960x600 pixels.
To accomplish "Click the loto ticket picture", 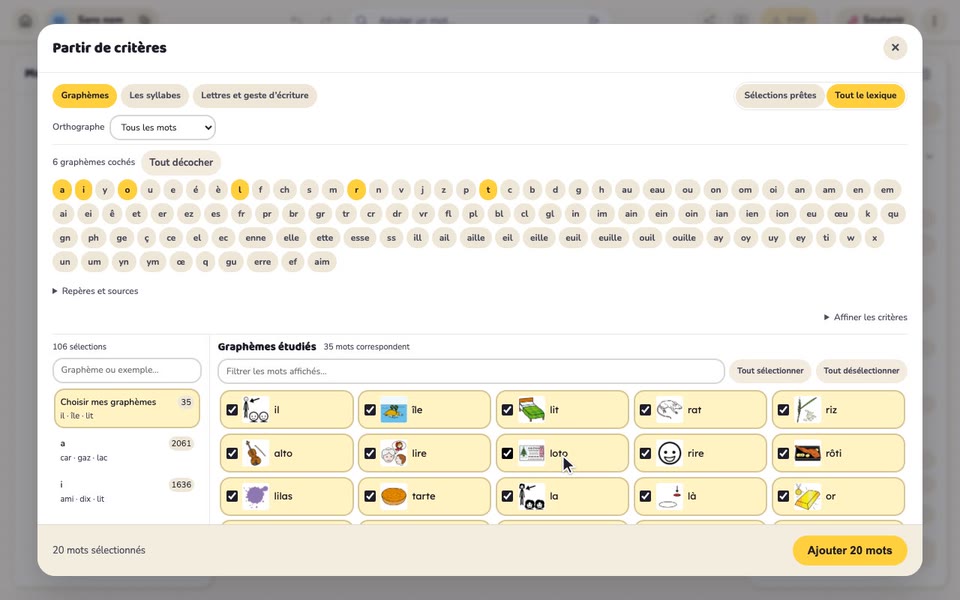I will [x=531, y=453].
